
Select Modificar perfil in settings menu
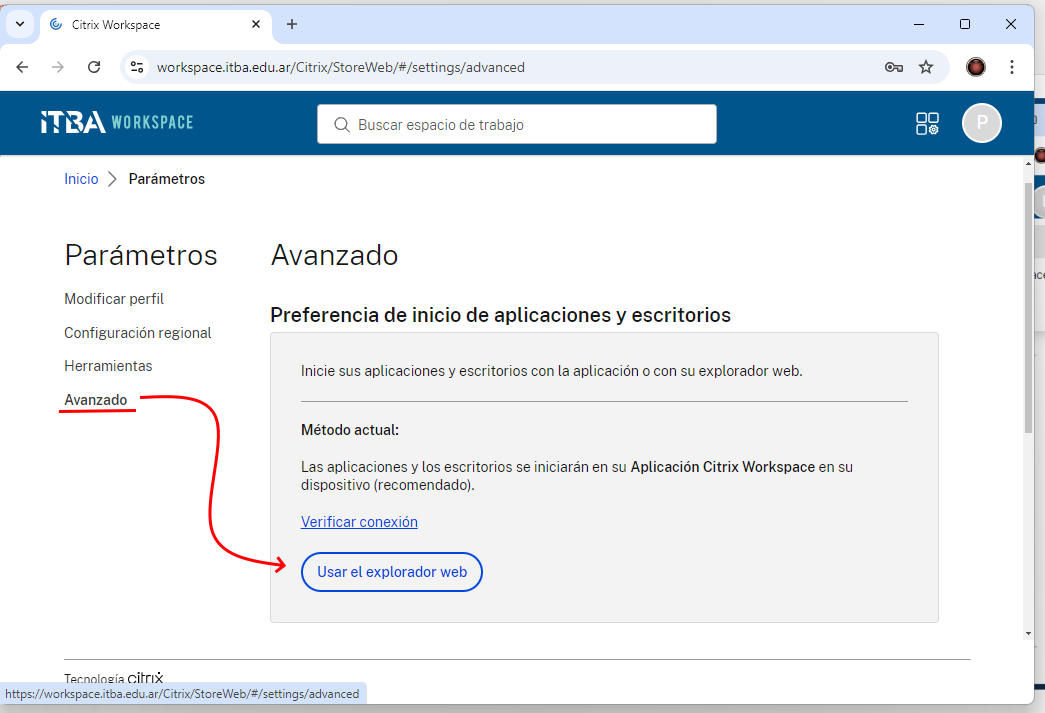pos(114,299)
